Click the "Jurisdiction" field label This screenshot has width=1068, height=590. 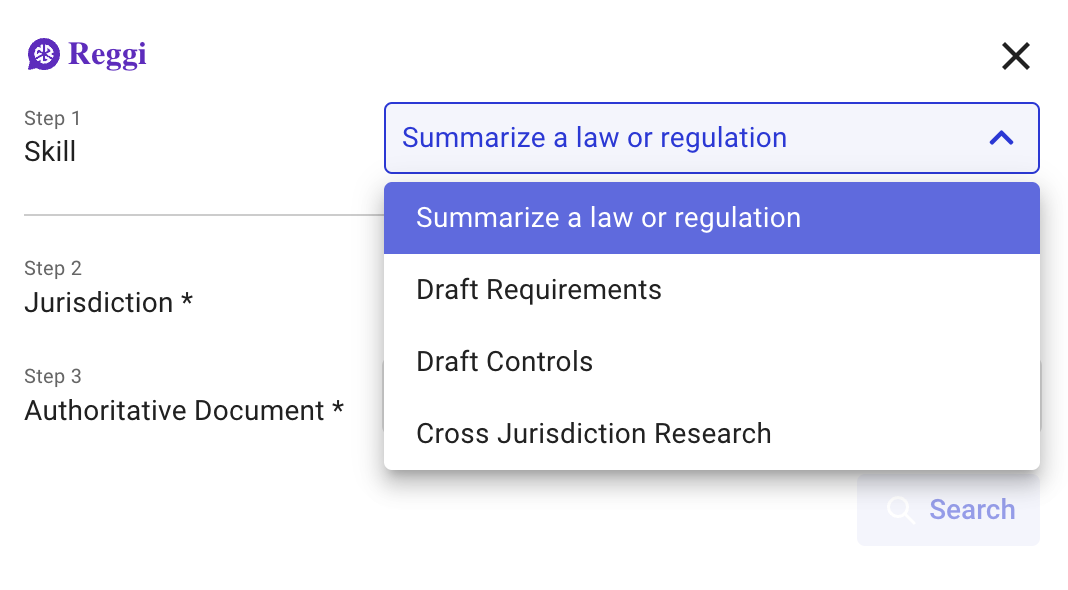tap(98, 303)
